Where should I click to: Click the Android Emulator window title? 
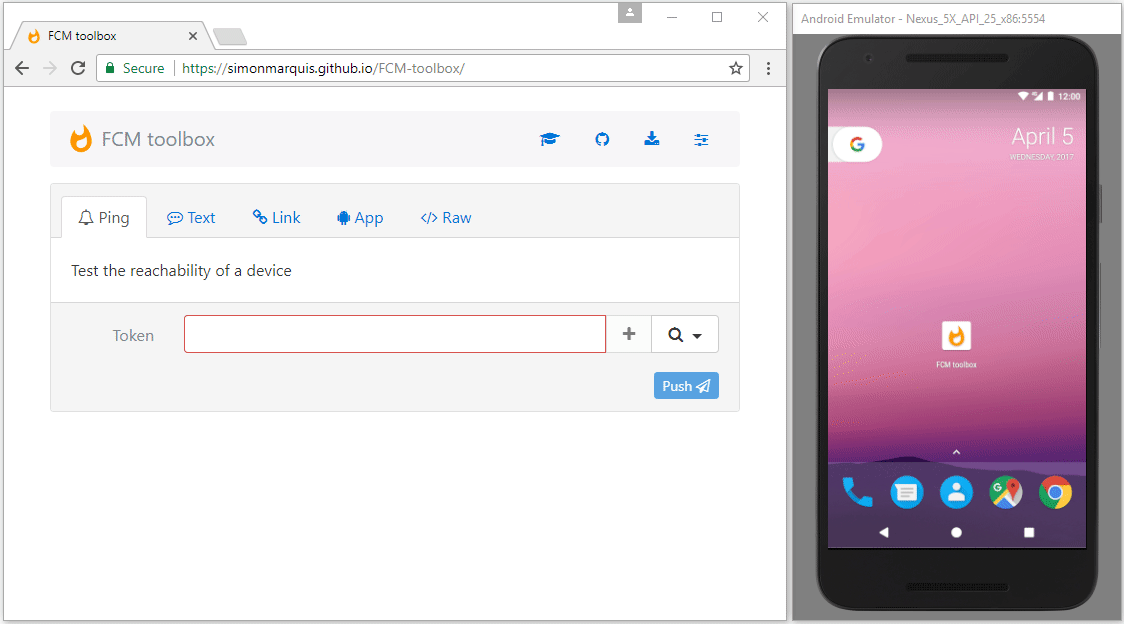click(923, 19)
